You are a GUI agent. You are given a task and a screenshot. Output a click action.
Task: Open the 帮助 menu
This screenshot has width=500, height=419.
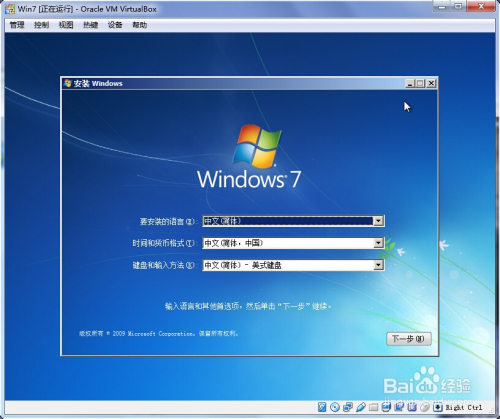pos(140,25)
